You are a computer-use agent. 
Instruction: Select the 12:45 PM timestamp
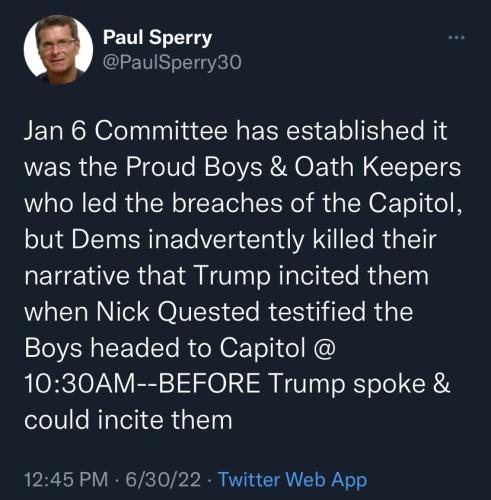(66, 479)
